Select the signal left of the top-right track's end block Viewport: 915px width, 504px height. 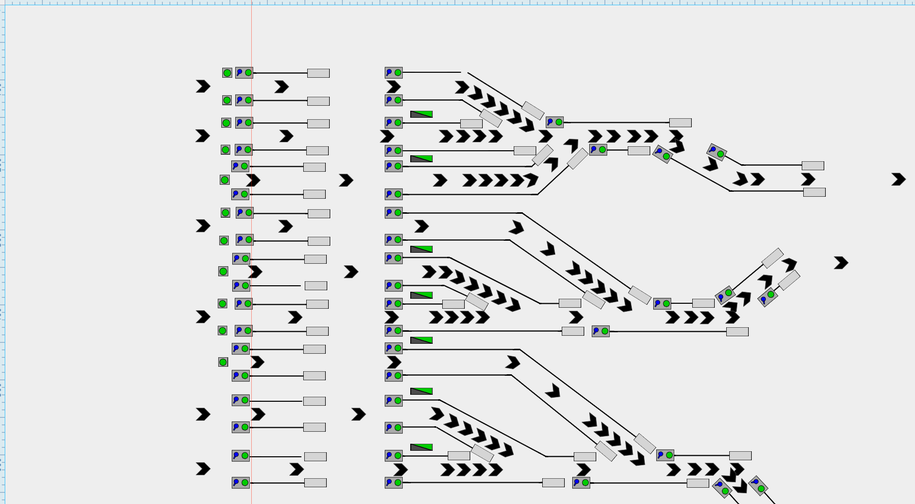click(553, 122)
